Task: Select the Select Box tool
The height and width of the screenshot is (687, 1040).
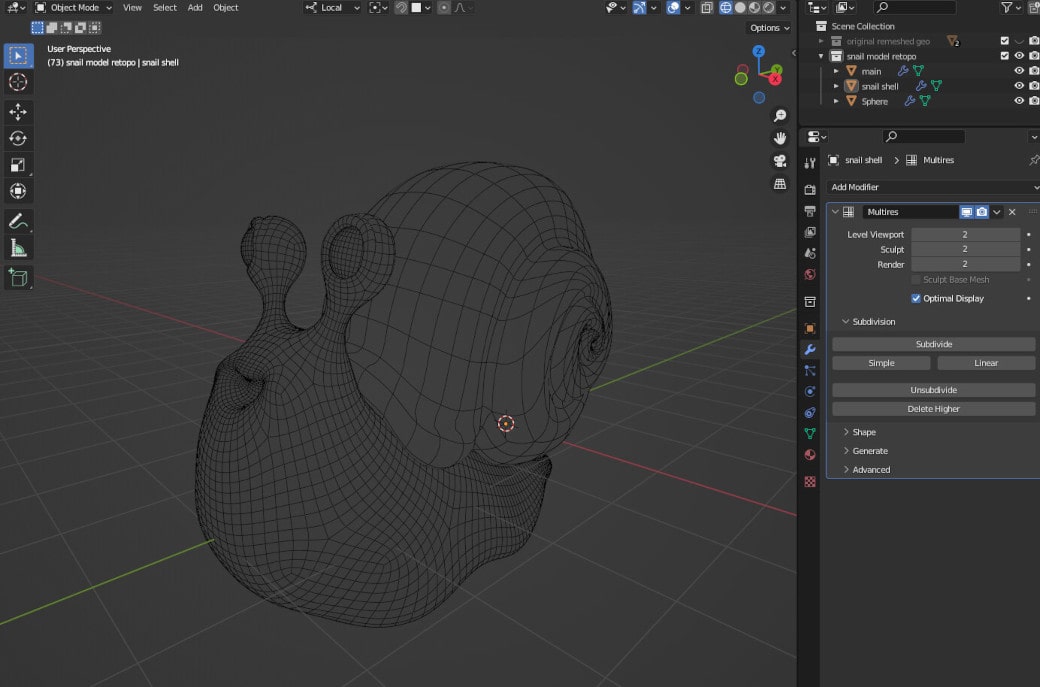Action: click(x=18, y=56)
